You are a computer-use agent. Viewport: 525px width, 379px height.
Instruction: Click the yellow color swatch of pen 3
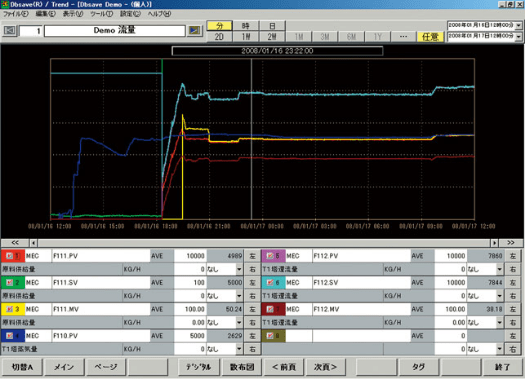(13, 309)
